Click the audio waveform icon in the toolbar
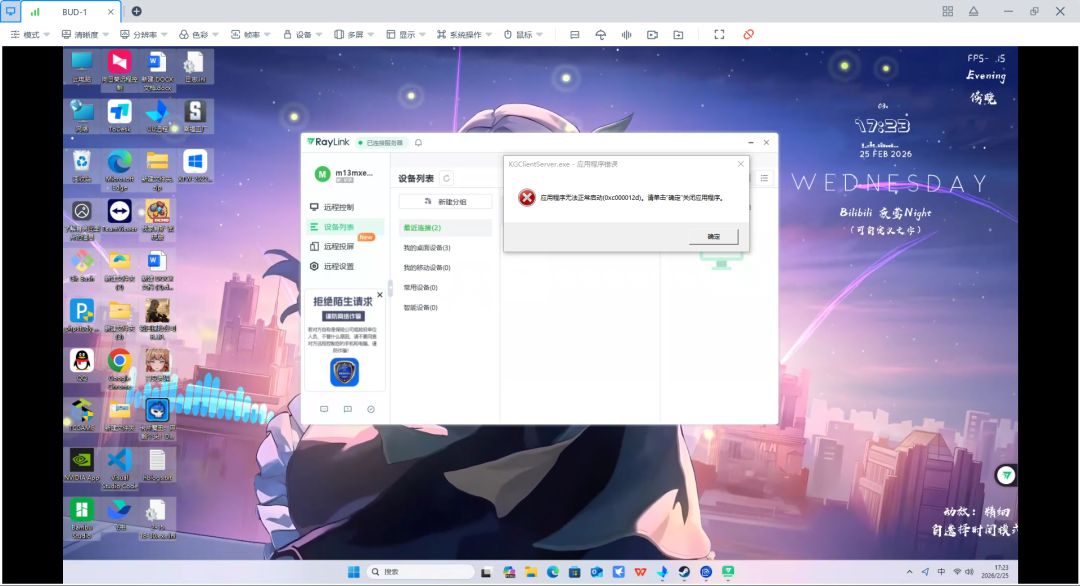This screenshot has height=586, width=1080. click(x=626, y=34)
